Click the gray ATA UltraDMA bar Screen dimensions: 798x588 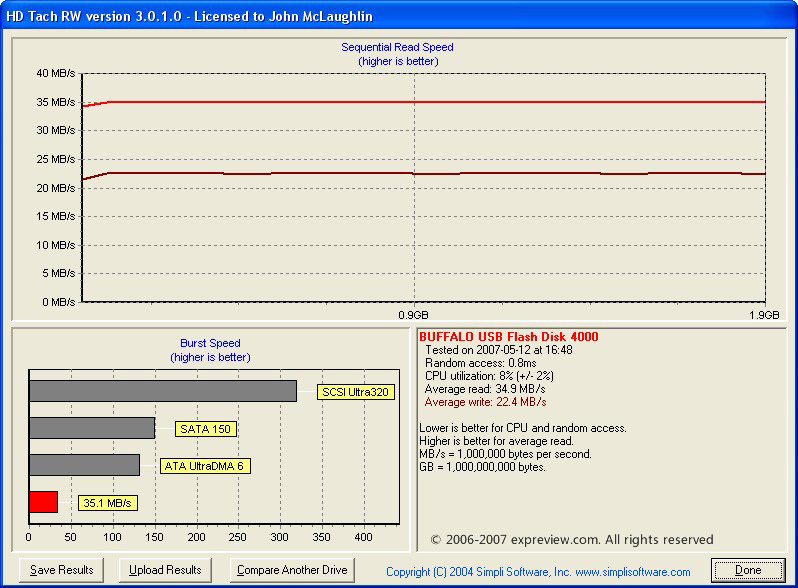[84, 465]
